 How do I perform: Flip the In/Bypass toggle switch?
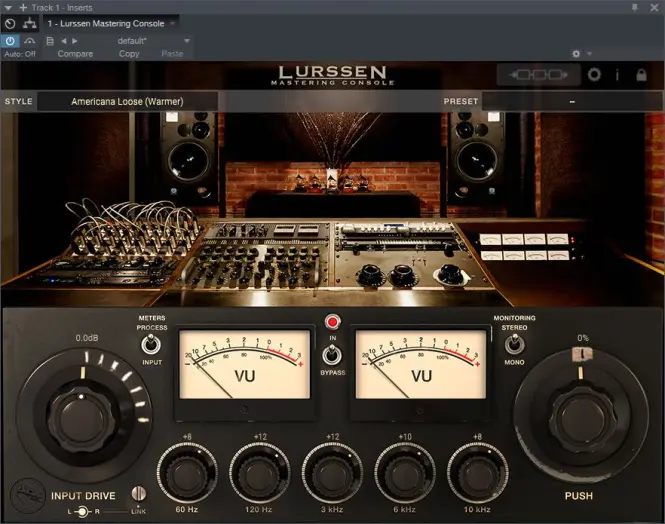[x=332, y=355]
